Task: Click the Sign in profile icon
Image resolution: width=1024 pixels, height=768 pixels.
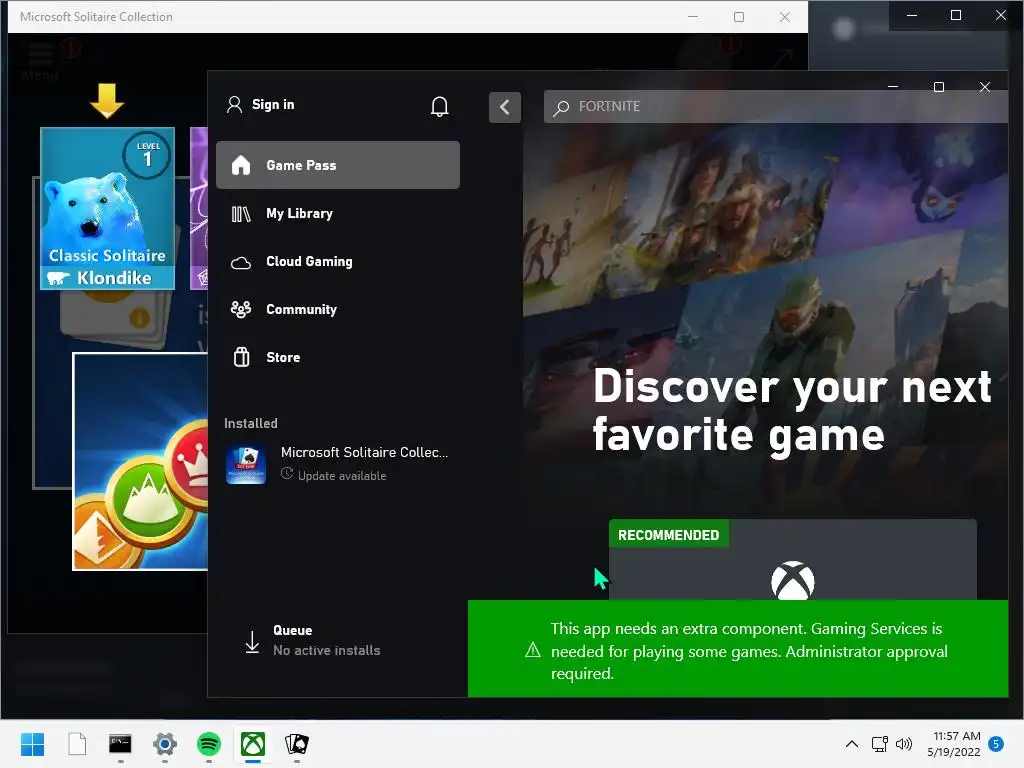Action: coord(234,104)
